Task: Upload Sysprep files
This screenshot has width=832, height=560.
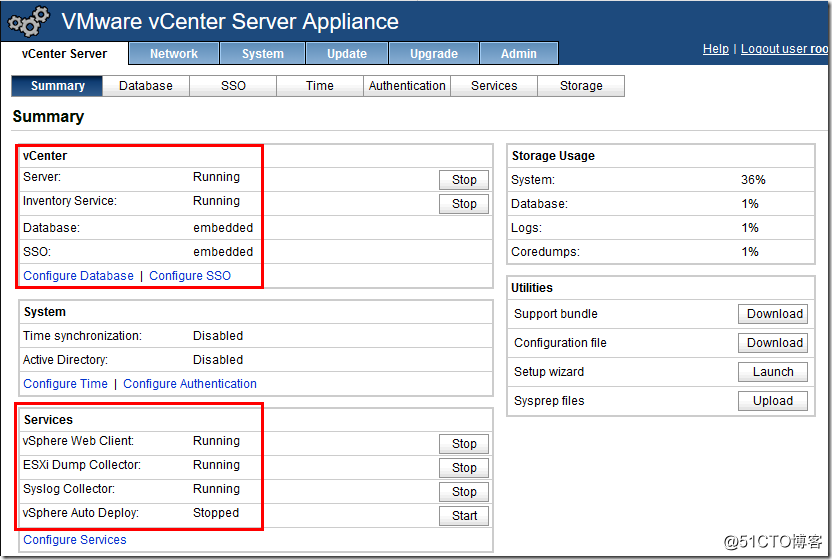Action: click(x=773, y=401)
